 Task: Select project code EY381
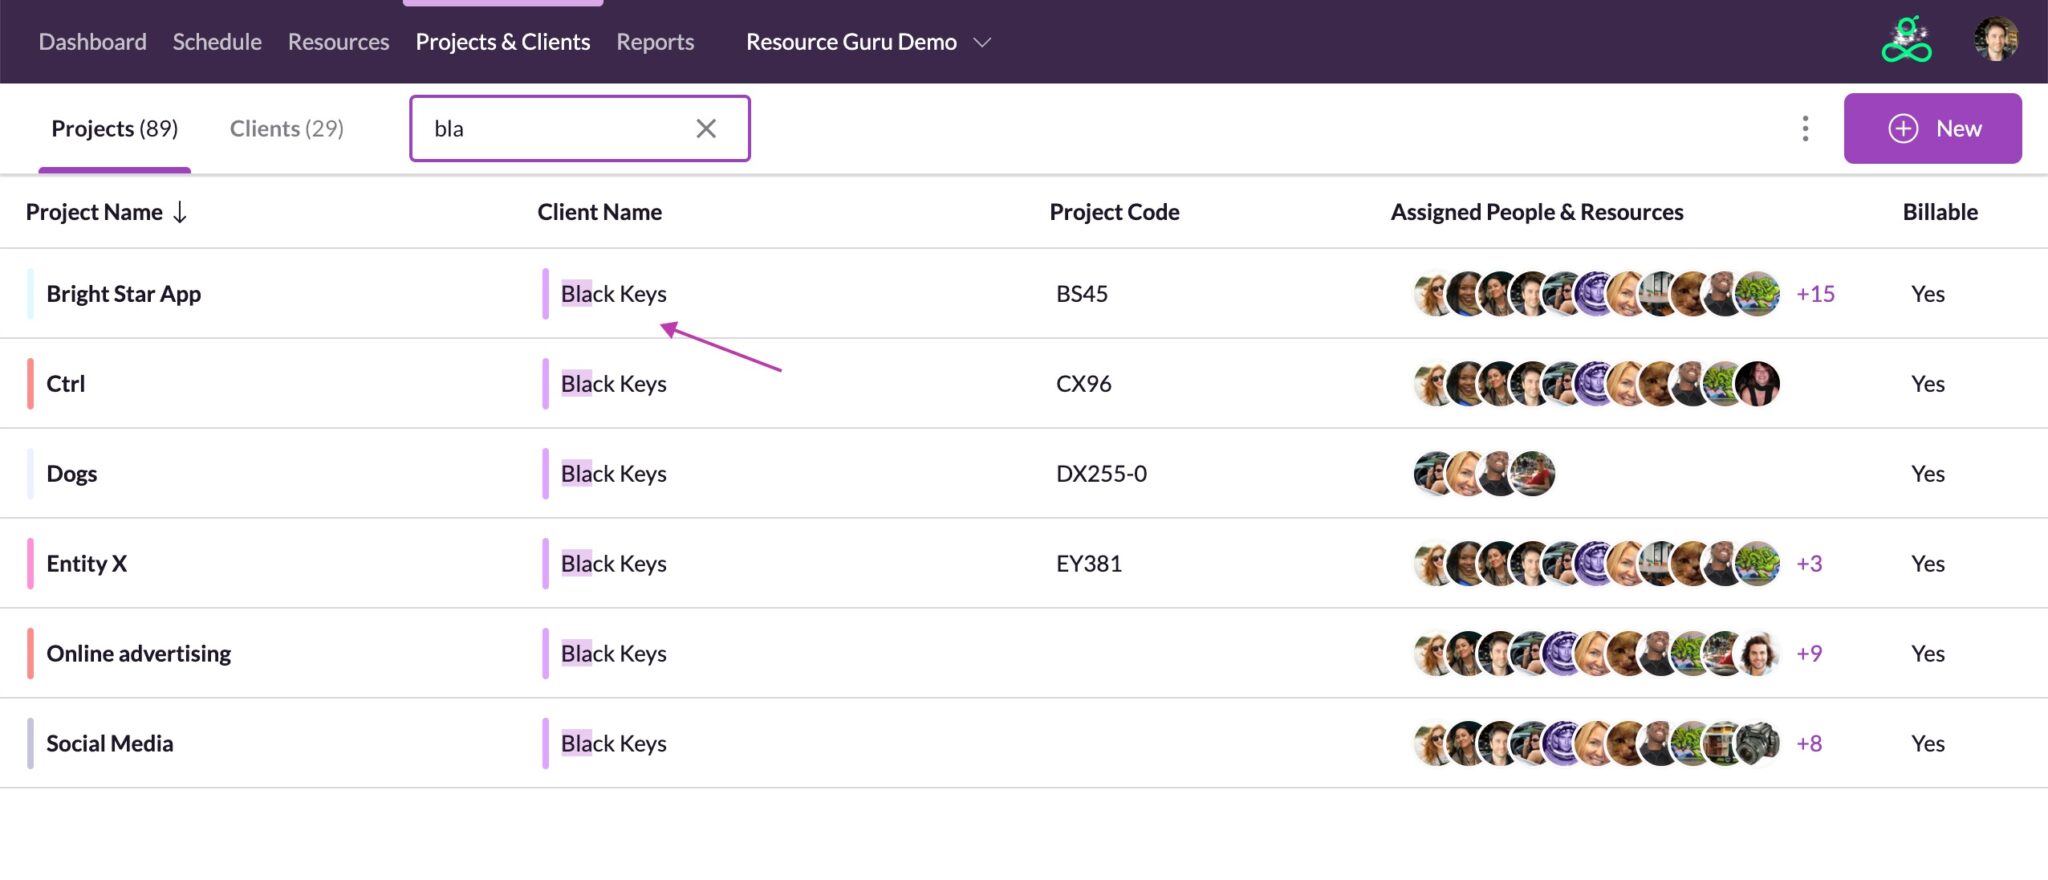tap(1089, 564)
